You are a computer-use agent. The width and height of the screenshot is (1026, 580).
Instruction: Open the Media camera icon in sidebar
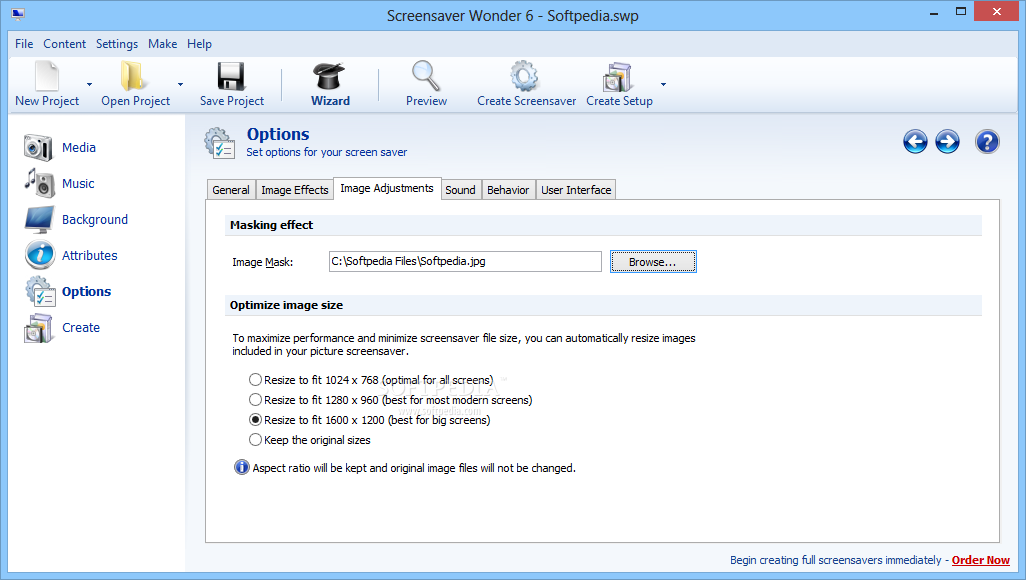click(x=39, y=147)
